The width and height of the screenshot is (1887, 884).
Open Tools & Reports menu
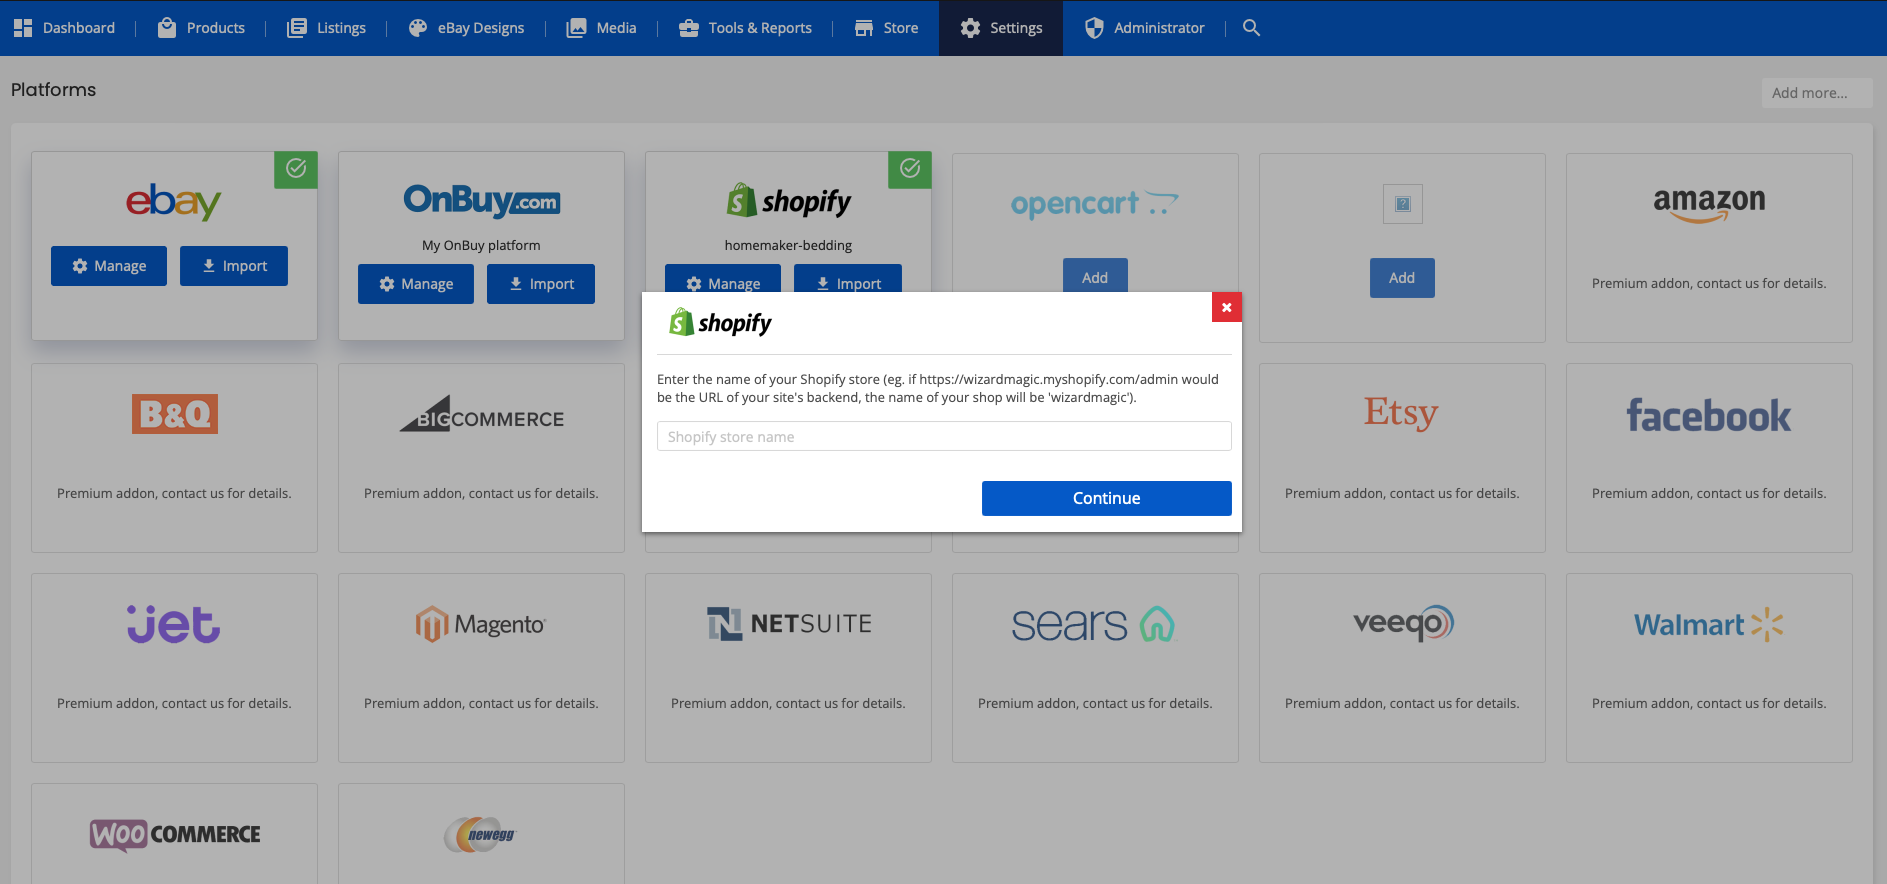click(x=745, y=28)
